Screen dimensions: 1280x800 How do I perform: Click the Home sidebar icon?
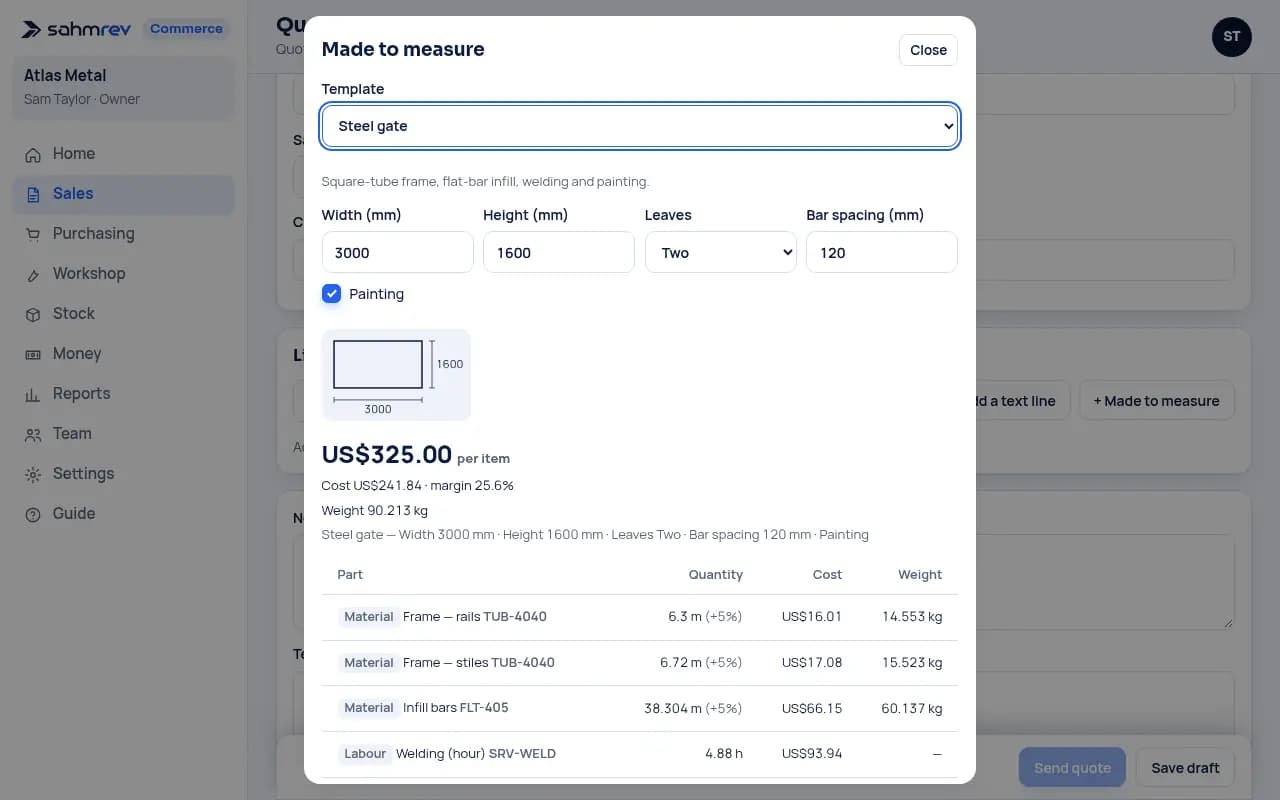33,154
